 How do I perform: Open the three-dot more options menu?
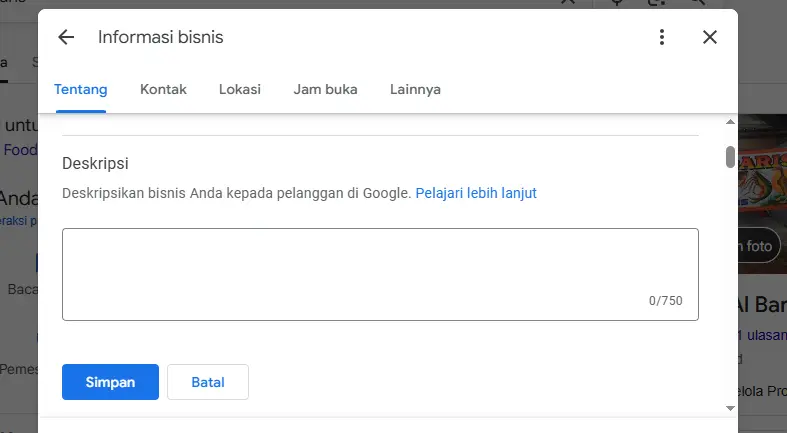pyautogui.click(x=662, y=37)
